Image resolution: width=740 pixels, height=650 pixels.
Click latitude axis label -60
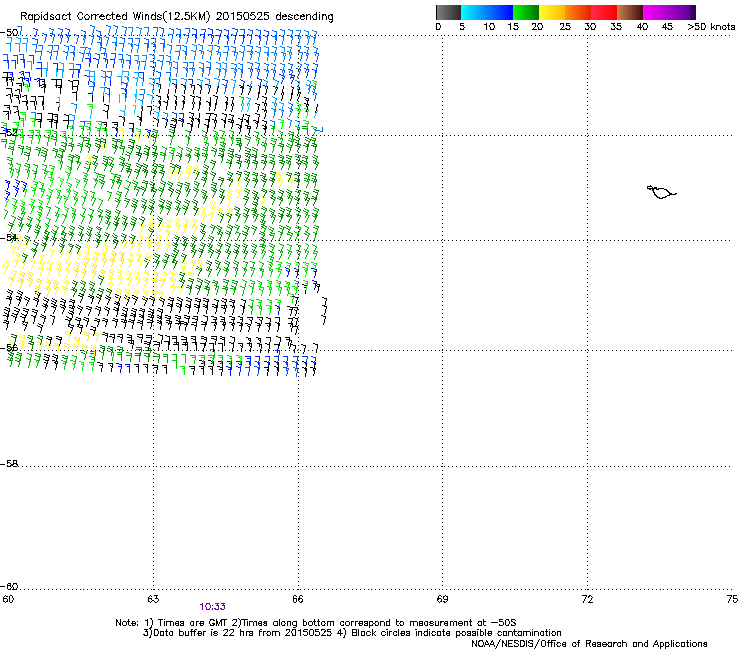9,586
